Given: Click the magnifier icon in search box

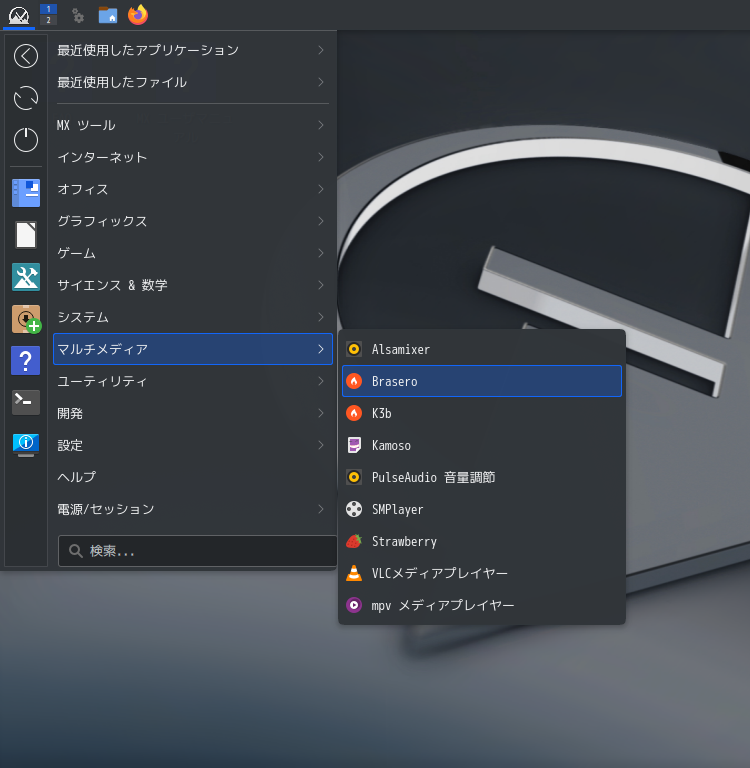Looking at the screenshot, I should point(75,551).
